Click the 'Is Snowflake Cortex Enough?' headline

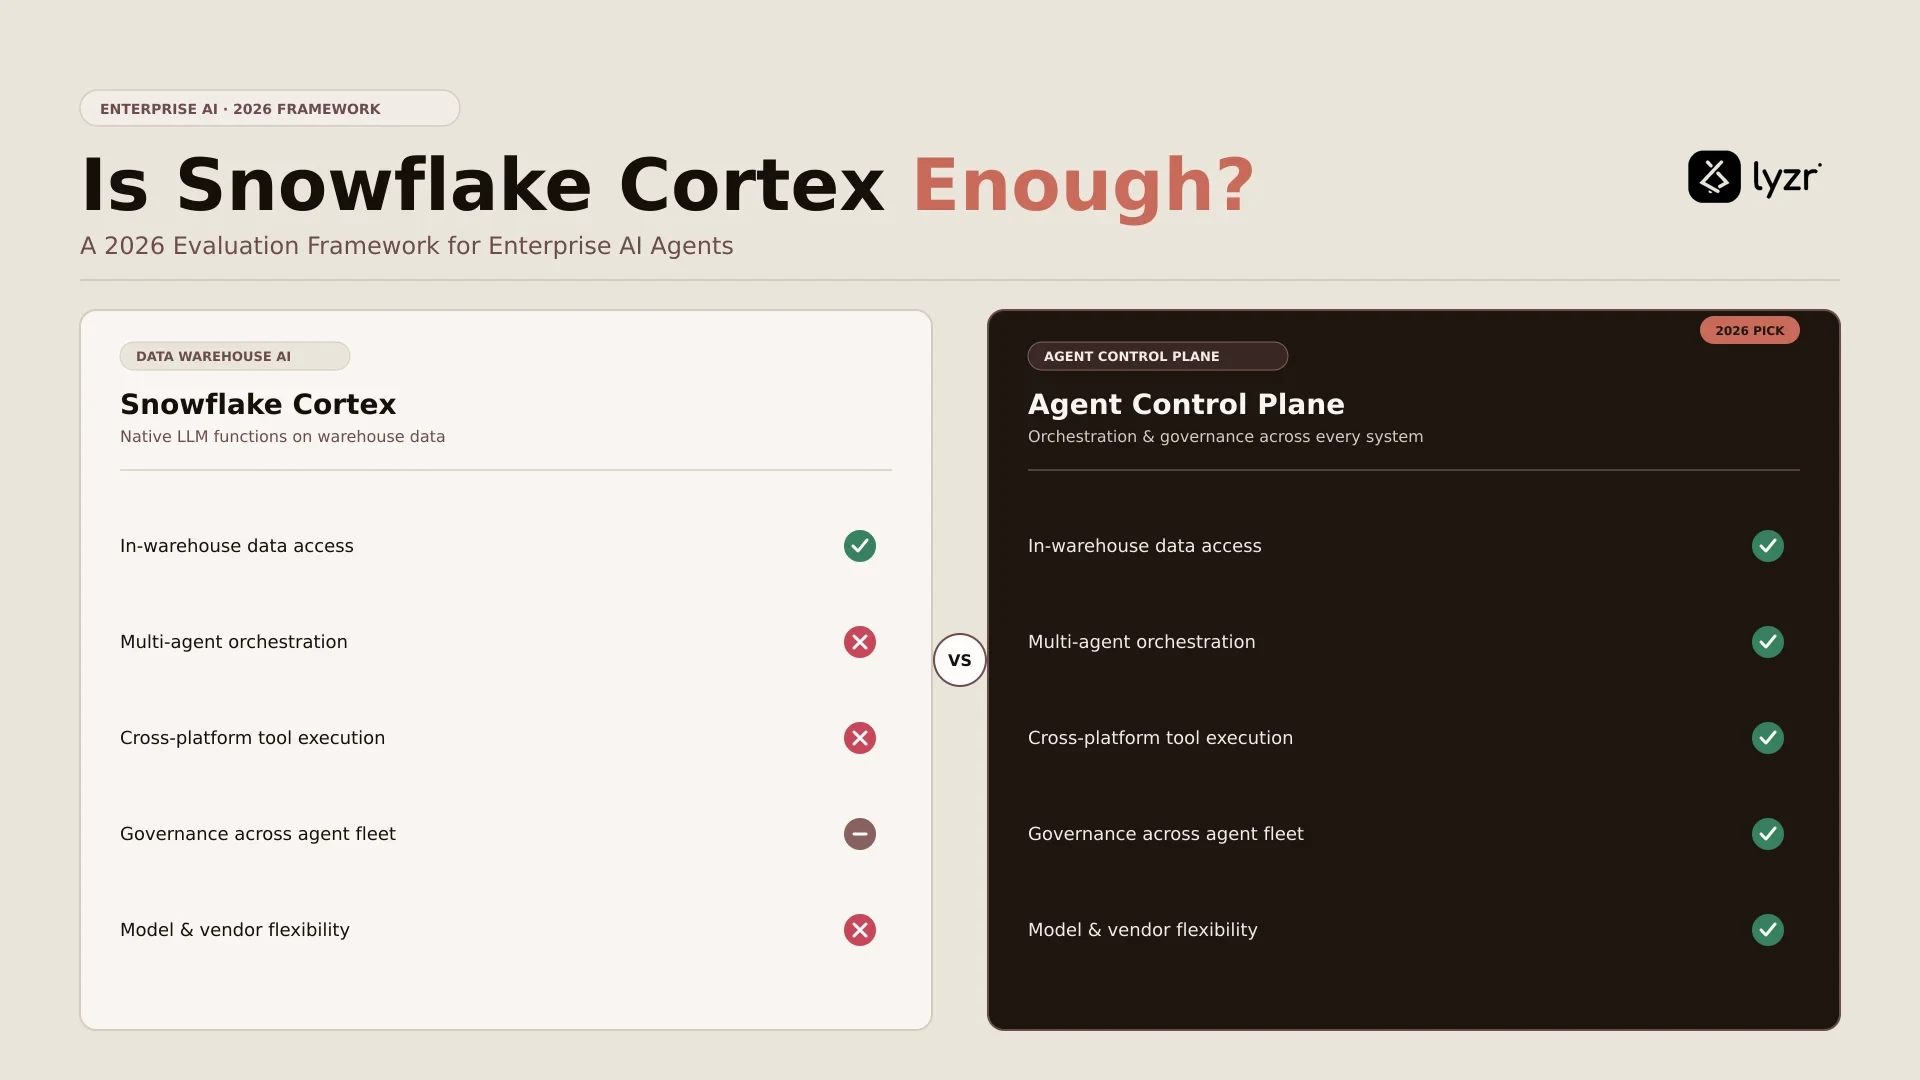pos(668,185)
